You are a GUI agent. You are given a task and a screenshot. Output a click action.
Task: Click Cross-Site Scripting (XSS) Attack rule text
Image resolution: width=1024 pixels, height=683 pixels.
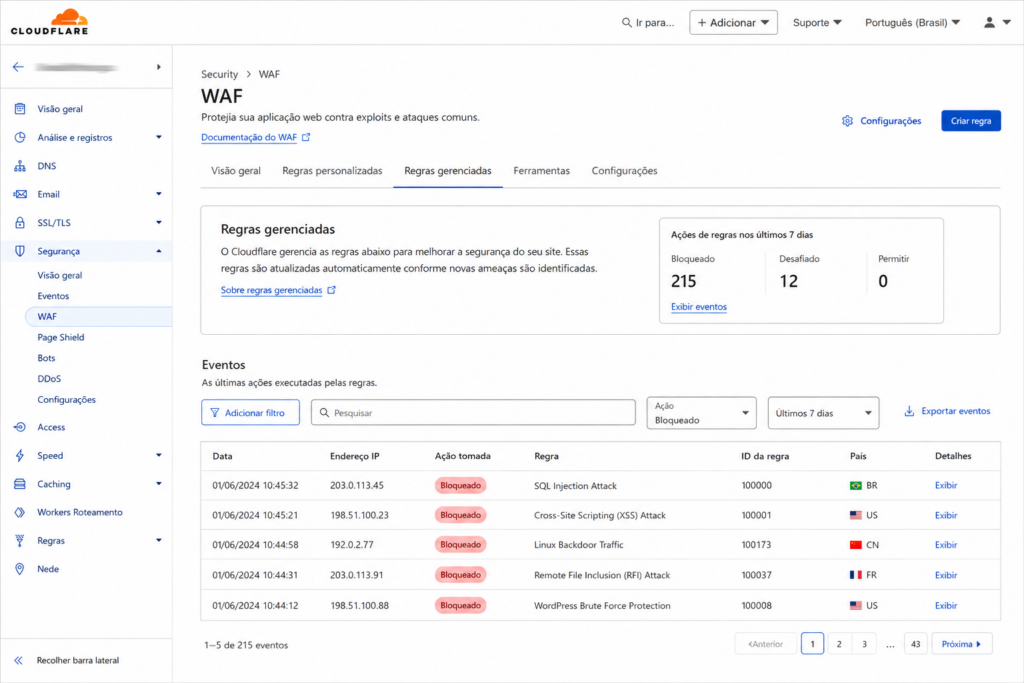point(600,515)
